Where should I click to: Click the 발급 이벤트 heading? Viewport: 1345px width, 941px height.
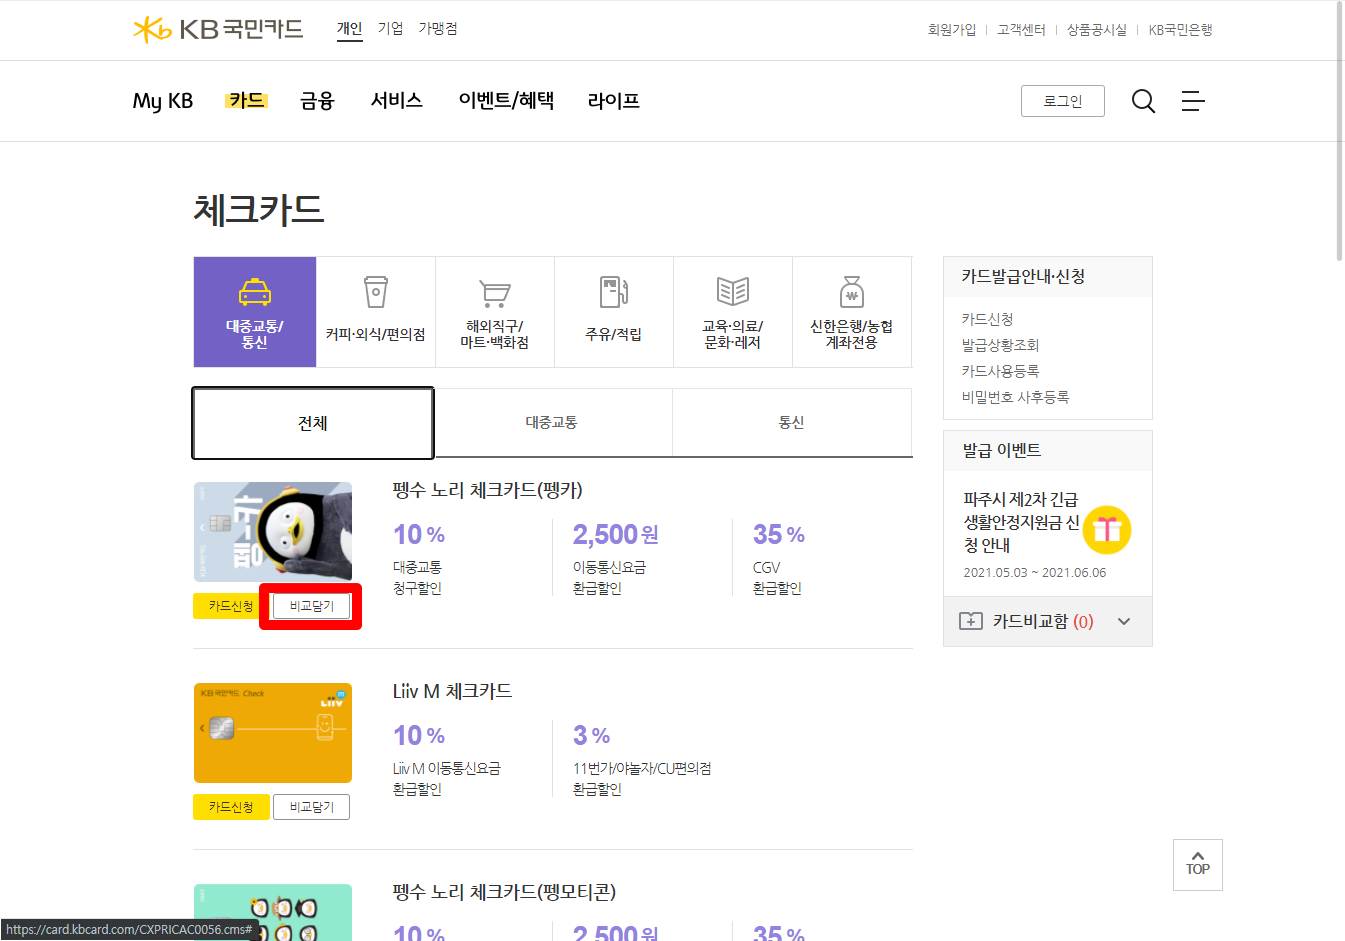click(x=1002, y=451)
